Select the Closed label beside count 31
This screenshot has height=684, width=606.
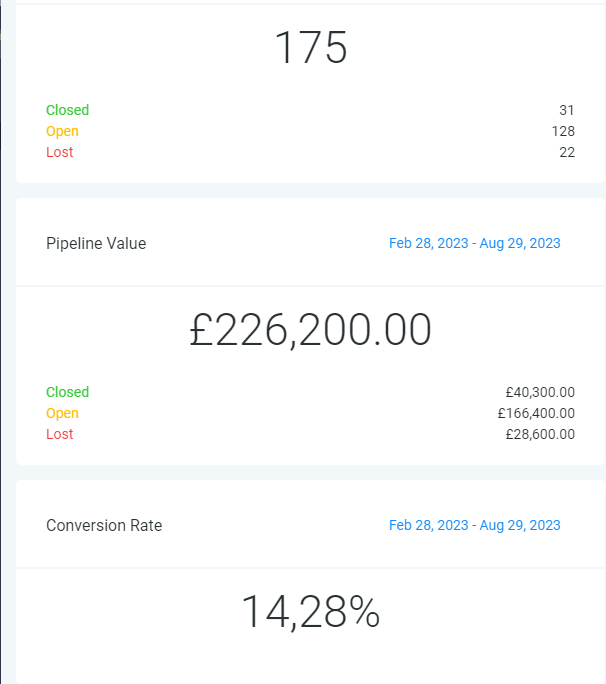[67, 110]
